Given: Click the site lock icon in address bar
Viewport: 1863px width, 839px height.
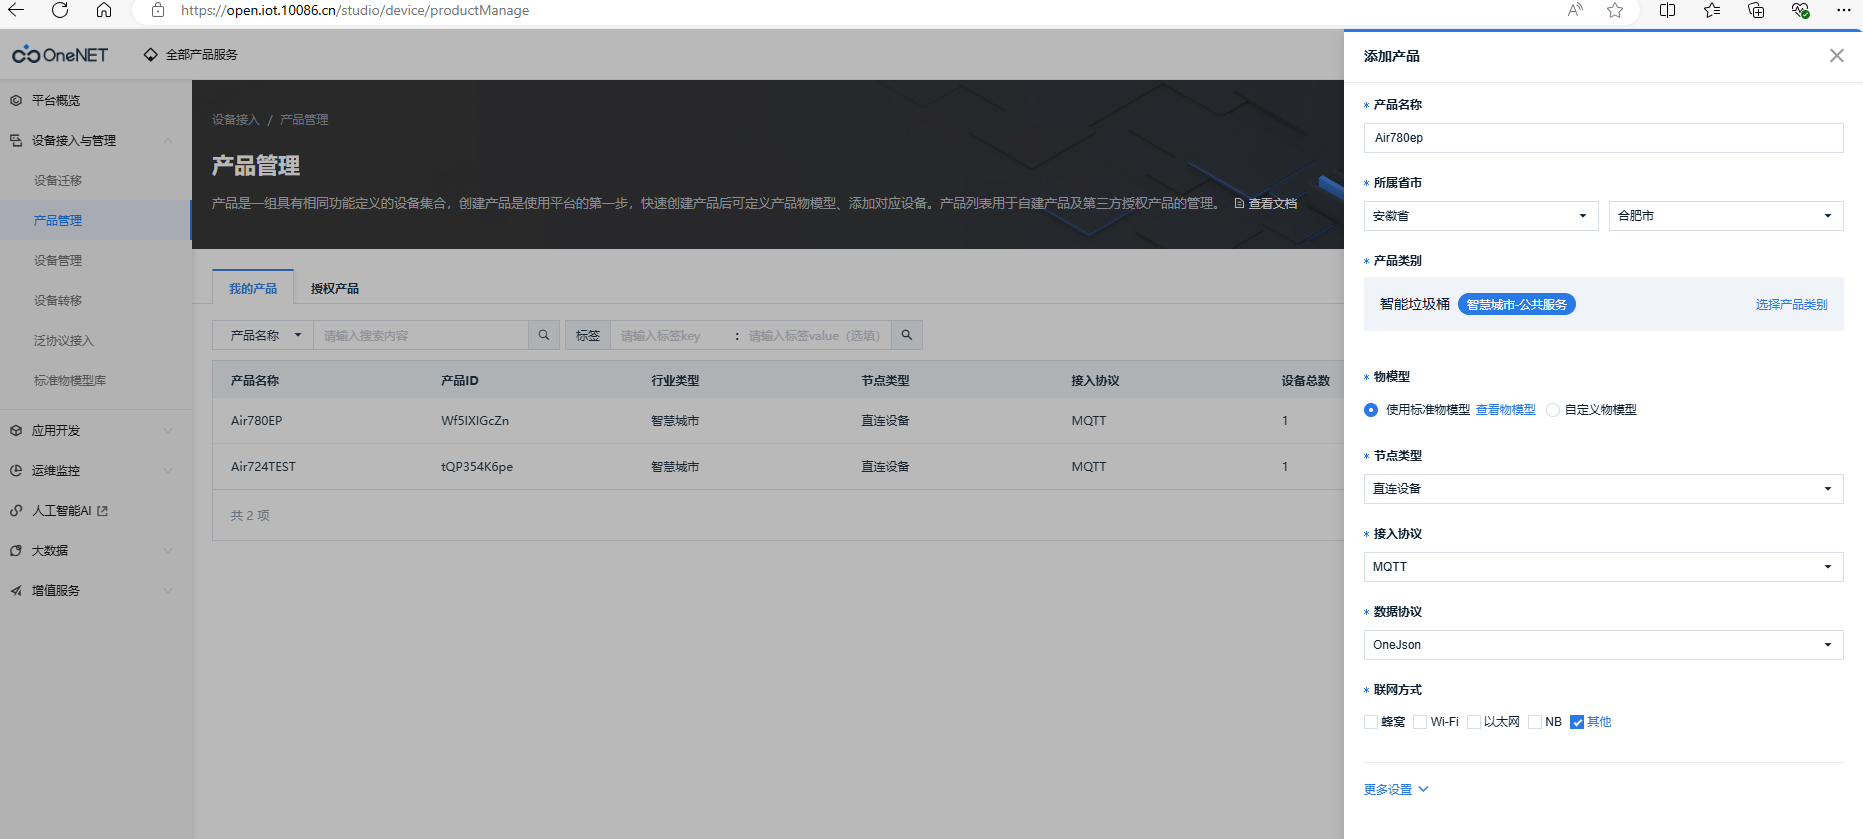Looking at the screenshot, I should 157,10.
